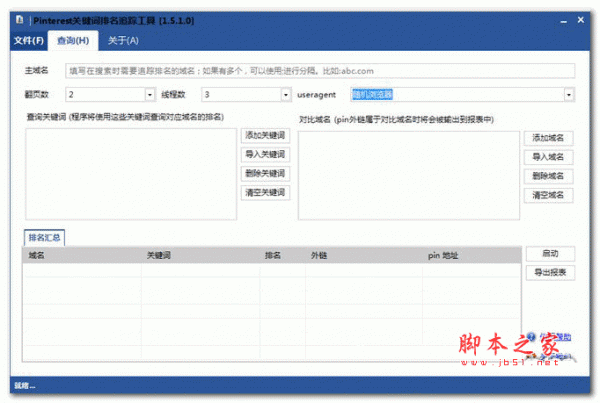Open the 关于(A) menu
This screenshot has height=403, width=600.
[x=123, y=41]
